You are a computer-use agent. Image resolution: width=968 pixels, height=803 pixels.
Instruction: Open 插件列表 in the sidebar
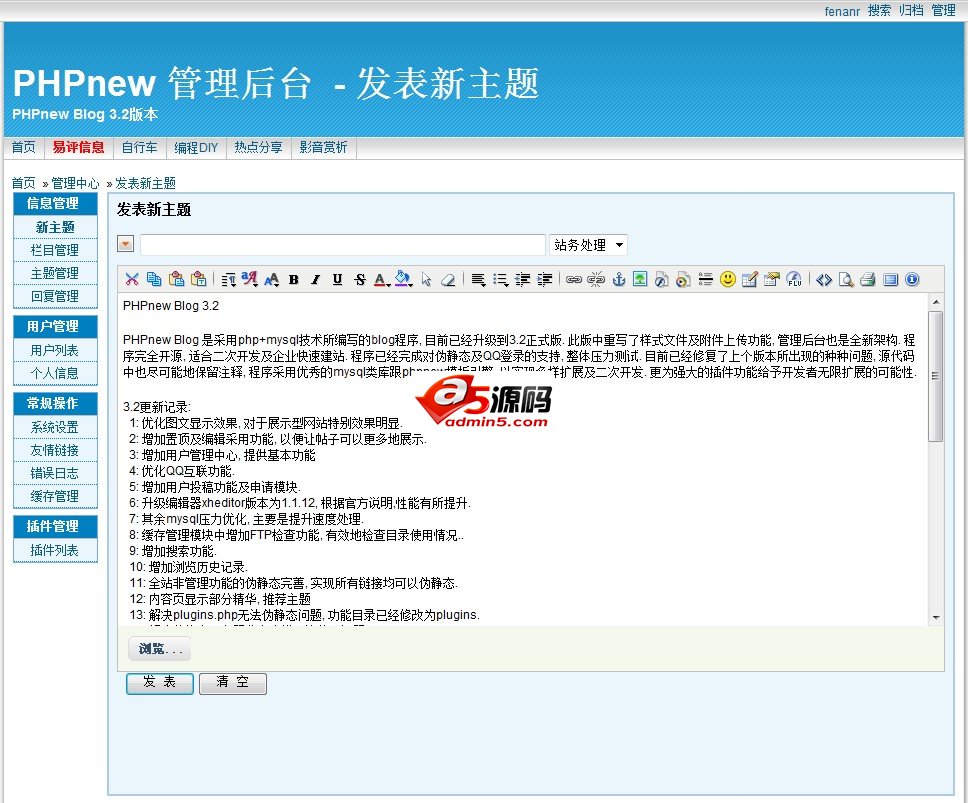(x=55, y=550)
